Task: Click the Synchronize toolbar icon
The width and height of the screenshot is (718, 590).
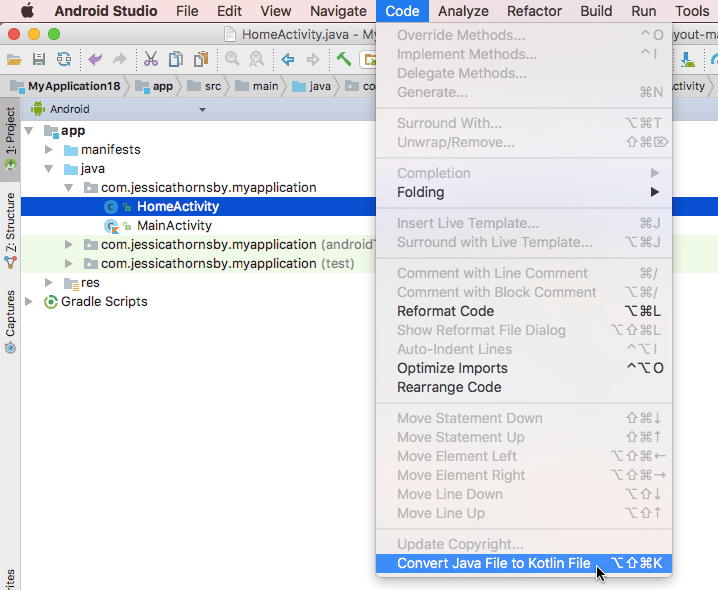Action: coord(64,60)
